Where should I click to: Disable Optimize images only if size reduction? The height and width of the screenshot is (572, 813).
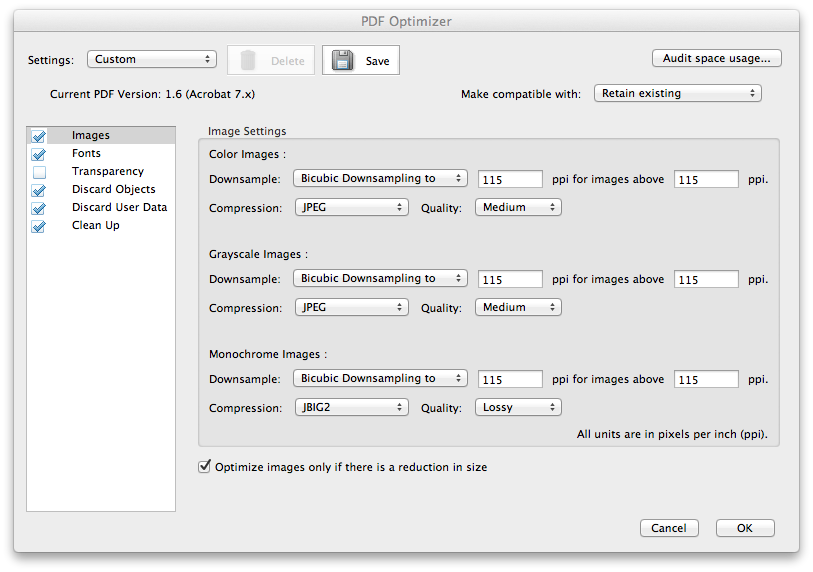(x=205, y=466)
